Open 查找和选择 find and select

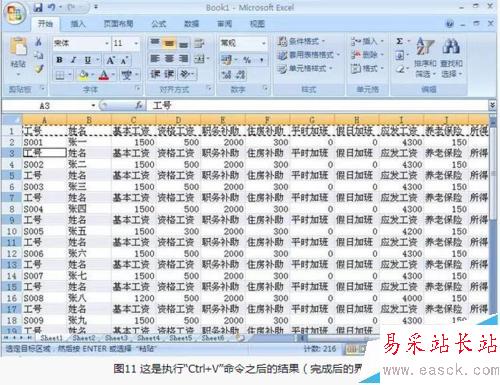(x=451, y=58)
